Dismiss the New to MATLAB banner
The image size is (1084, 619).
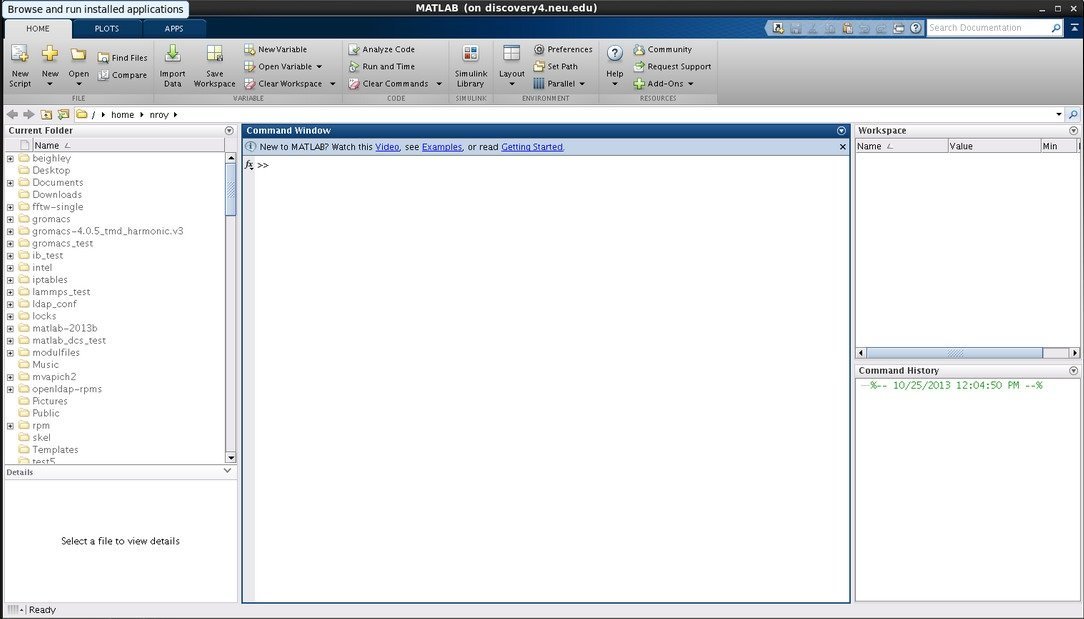pos(843,147)
